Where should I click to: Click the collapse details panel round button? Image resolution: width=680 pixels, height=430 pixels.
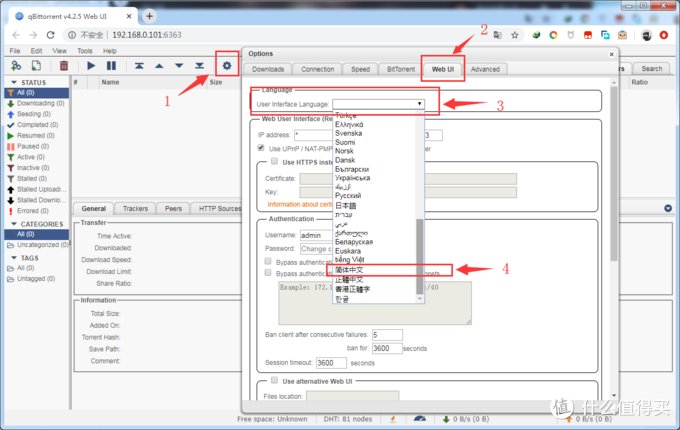click(x=668, y=208)
